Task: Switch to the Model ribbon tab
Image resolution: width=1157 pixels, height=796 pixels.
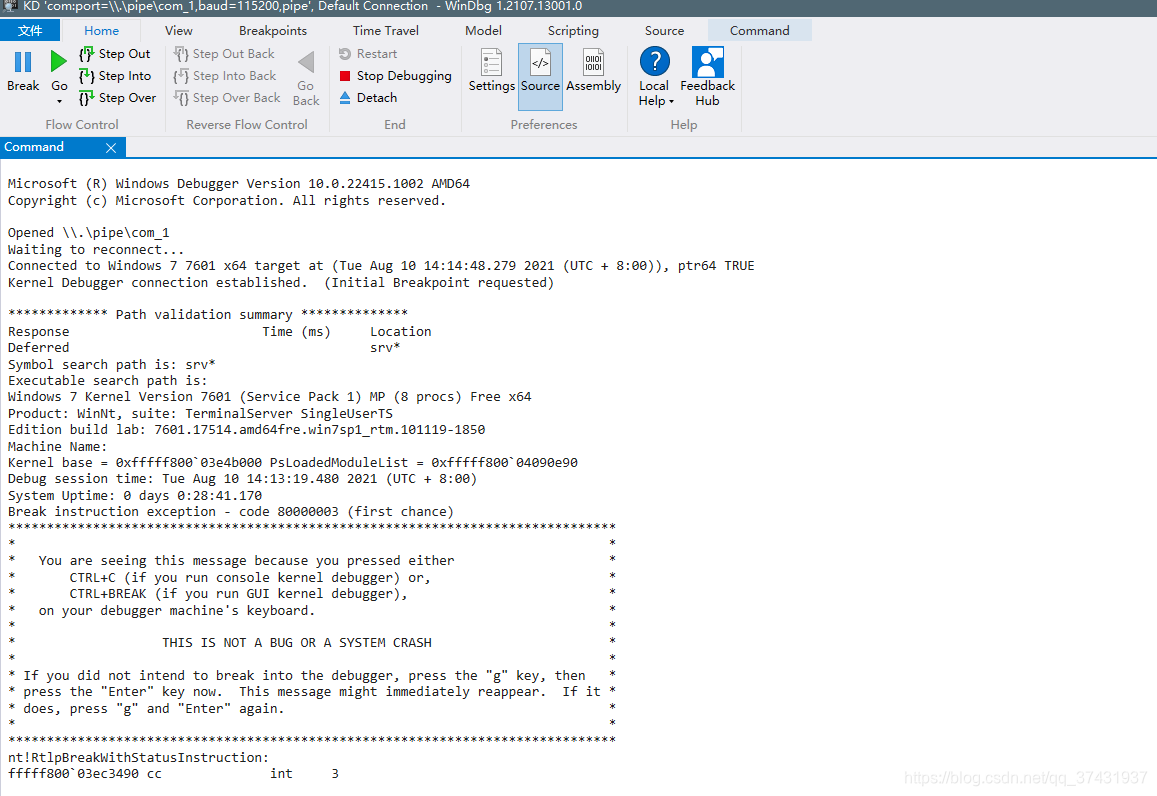Action: coord(483,30)
